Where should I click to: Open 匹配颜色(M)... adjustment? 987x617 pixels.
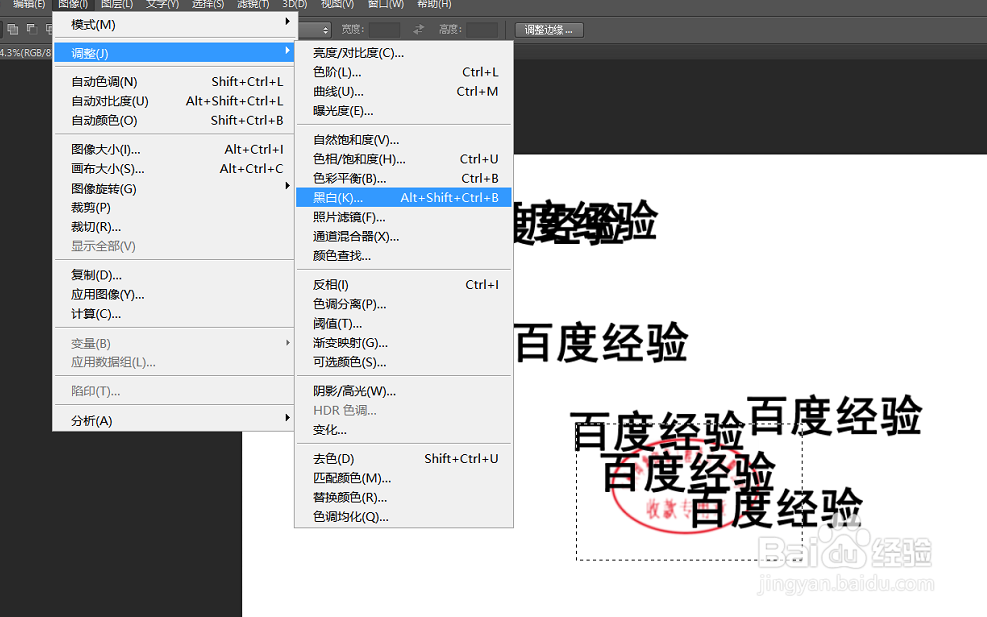tap(403, 478)
